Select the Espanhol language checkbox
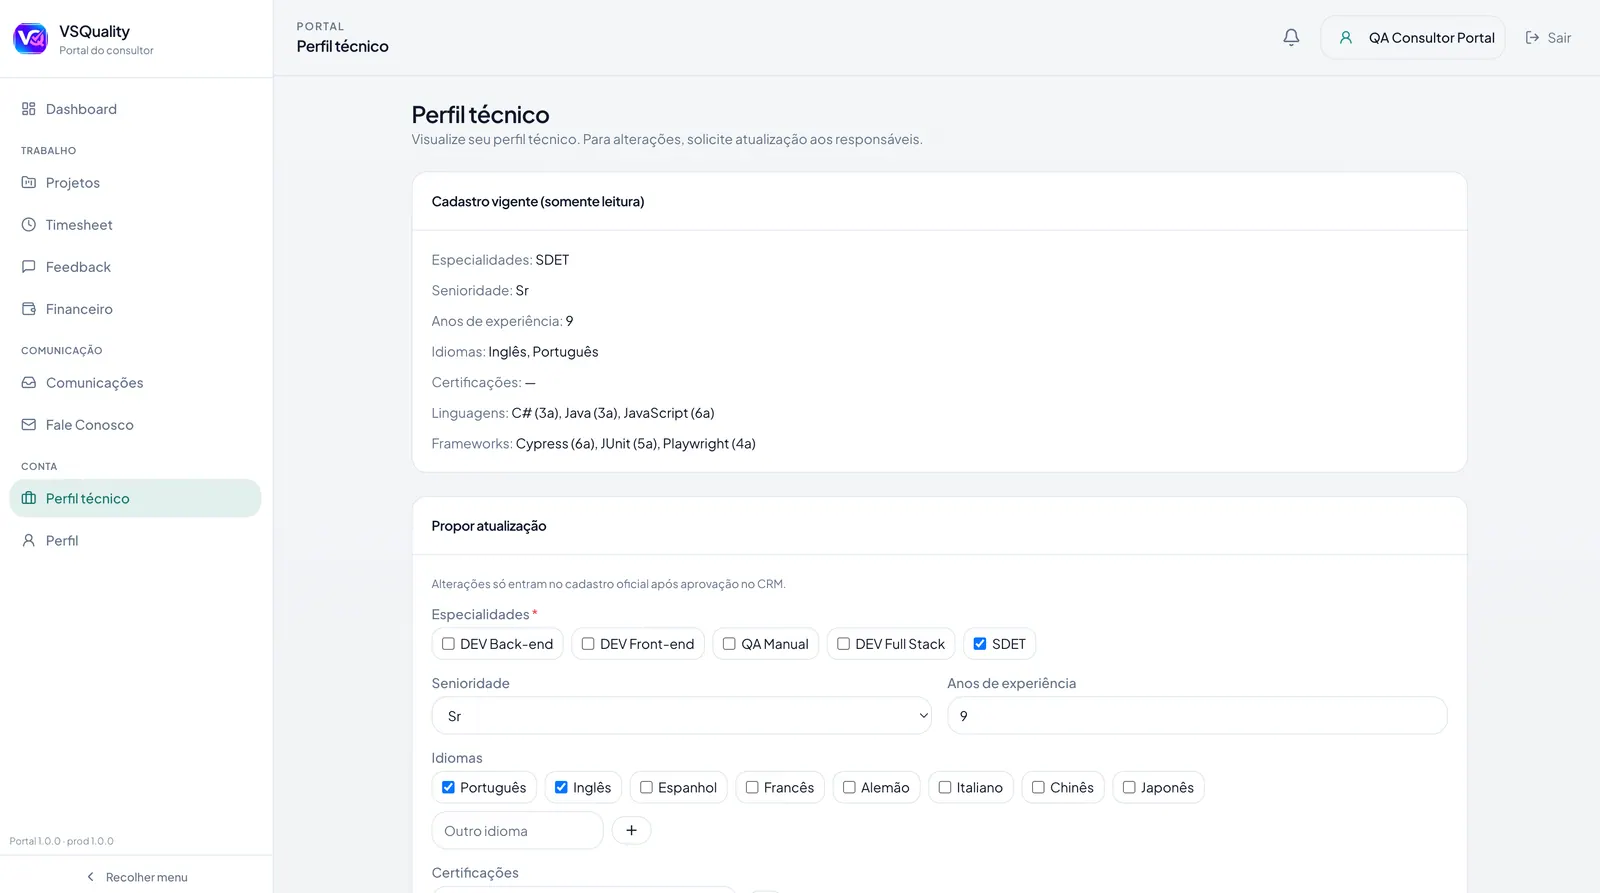Image resolution: width=1600 pixels, height=893 pixels. tap(646, 788)
